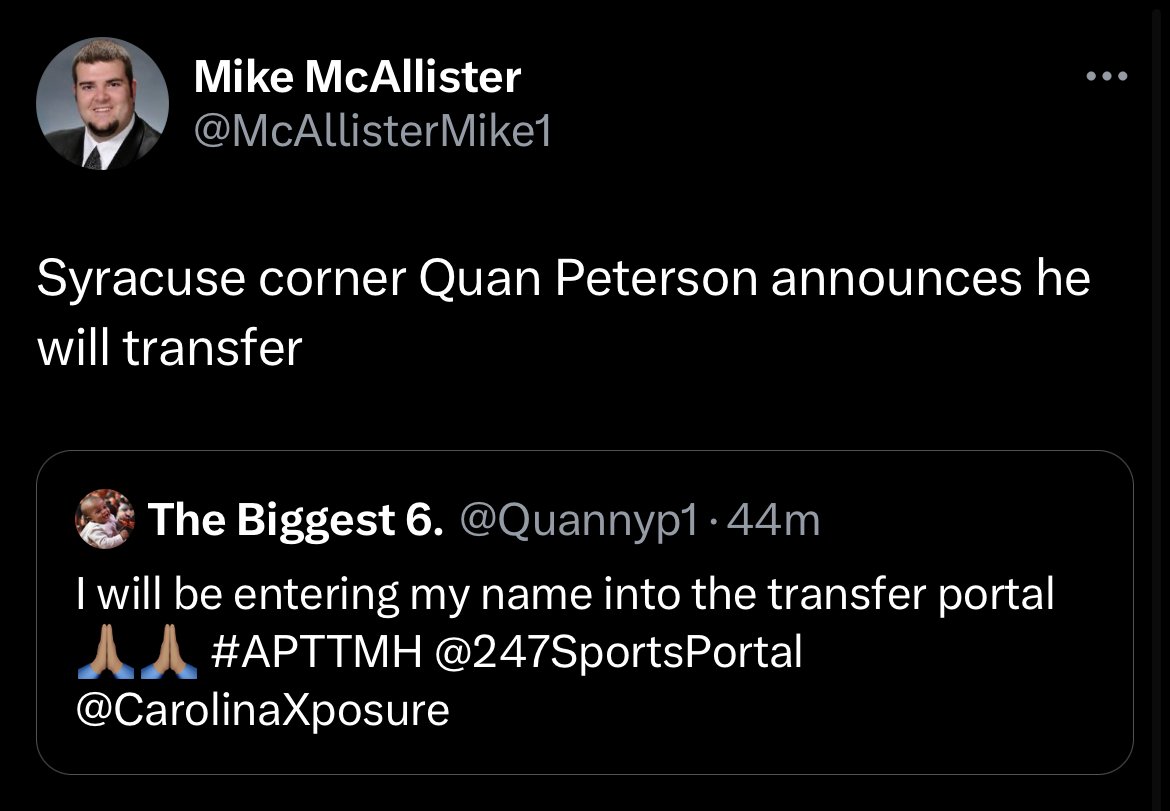Visit the @McAllisterMike1 handle
Viewport: 1170px width, 811px height.
pos(372,133)
